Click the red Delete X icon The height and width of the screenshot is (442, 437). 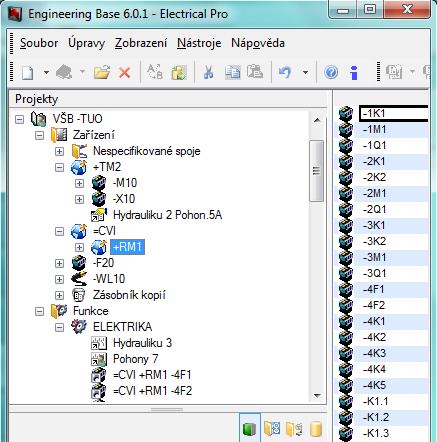tap(125, 72)
